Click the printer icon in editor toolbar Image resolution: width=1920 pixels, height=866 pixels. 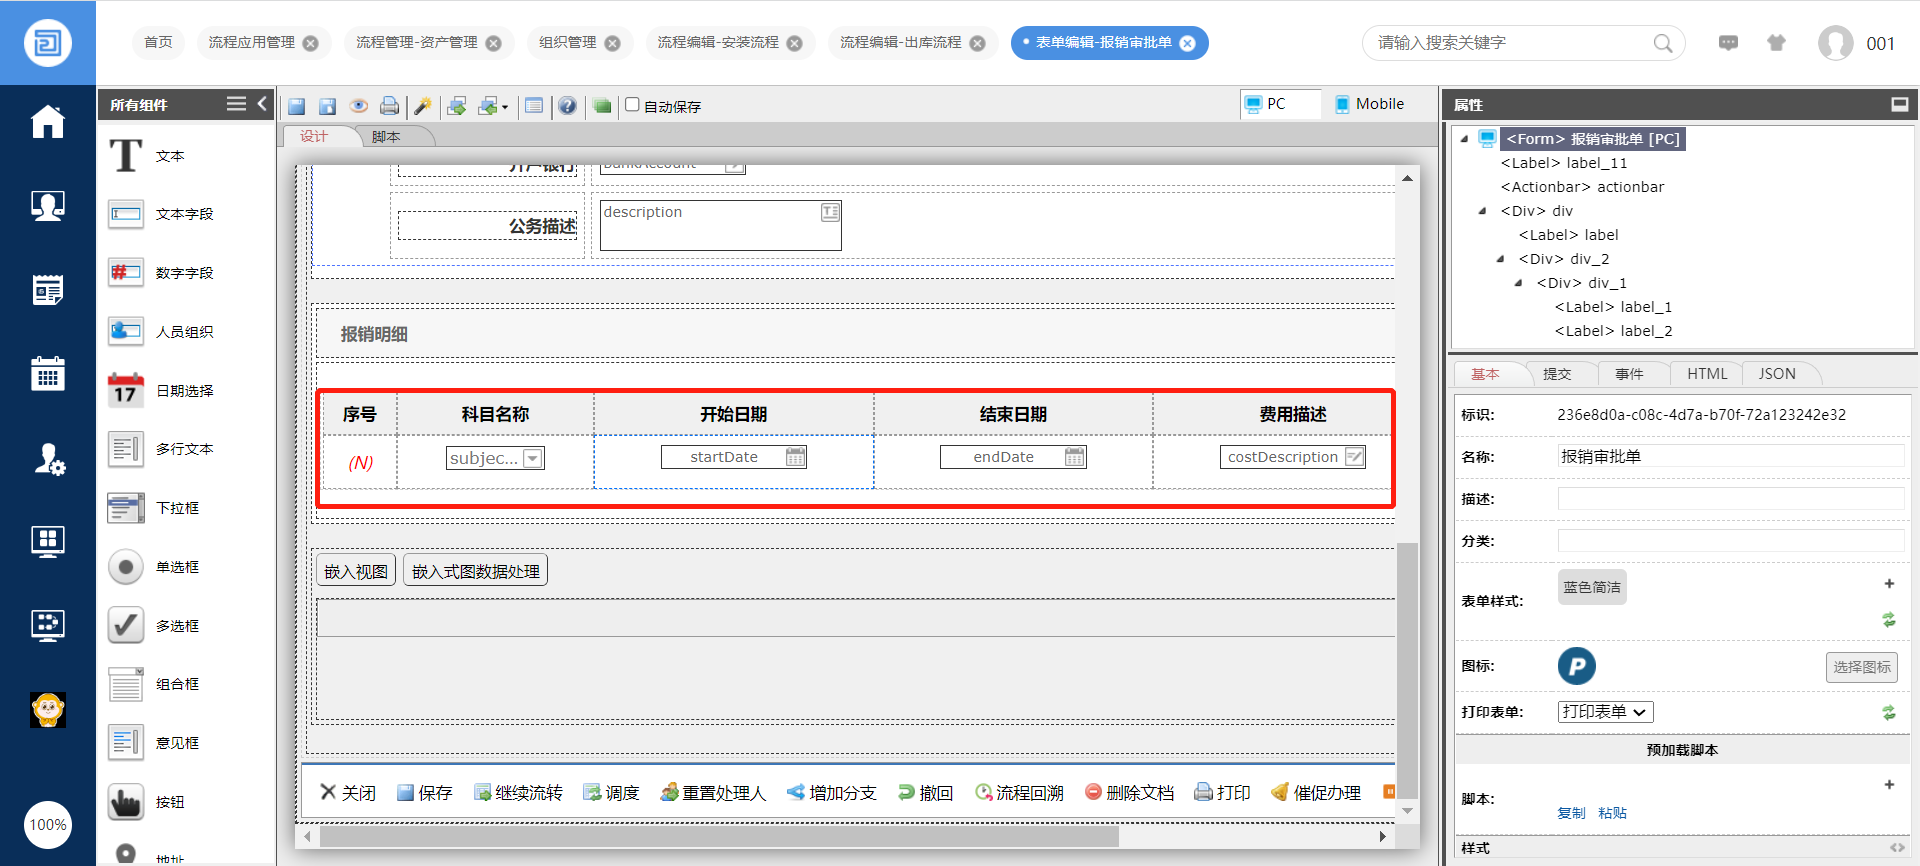click(x=390, y=106)
